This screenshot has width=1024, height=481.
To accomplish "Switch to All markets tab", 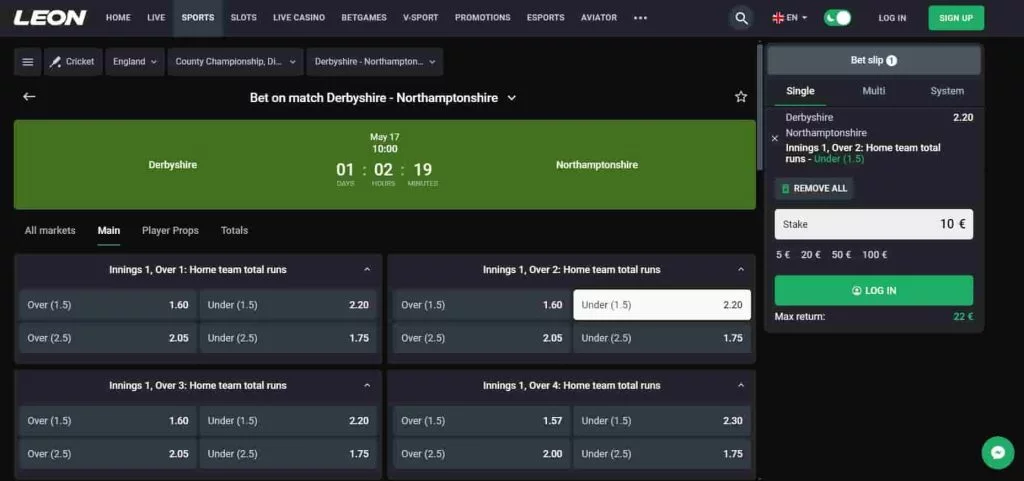I will click(x=50, y=230).
